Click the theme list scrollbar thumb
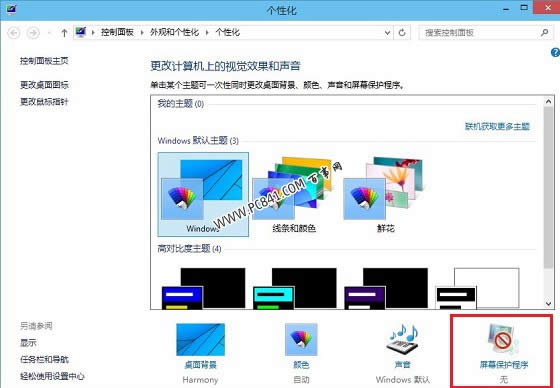The width and height of the screenshot is (560, 388). click(x=549, y=188)
